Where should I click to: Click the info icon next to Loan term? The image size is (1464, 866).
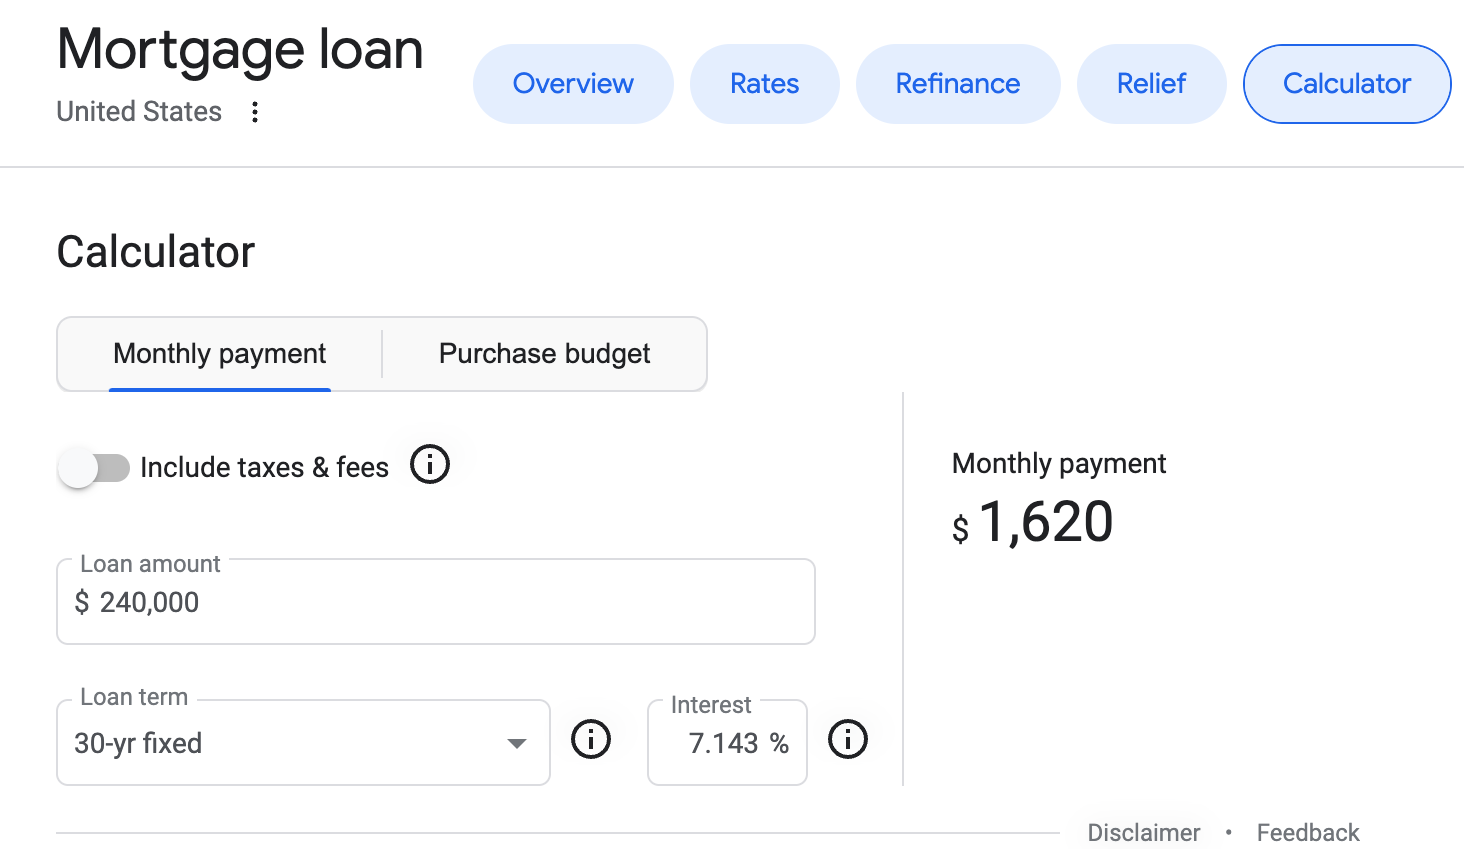(x=590, y=740)
